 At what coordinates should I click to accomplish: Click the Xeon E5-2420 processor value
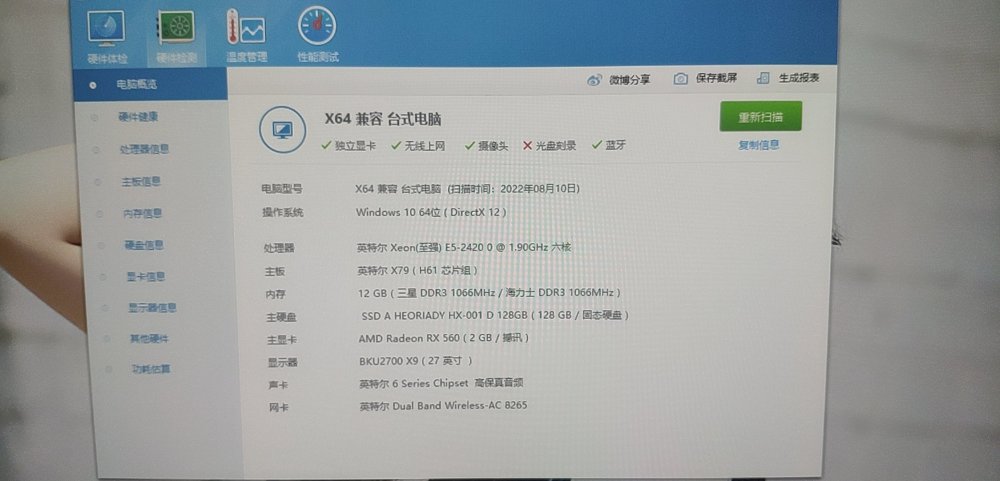point(464,248)
